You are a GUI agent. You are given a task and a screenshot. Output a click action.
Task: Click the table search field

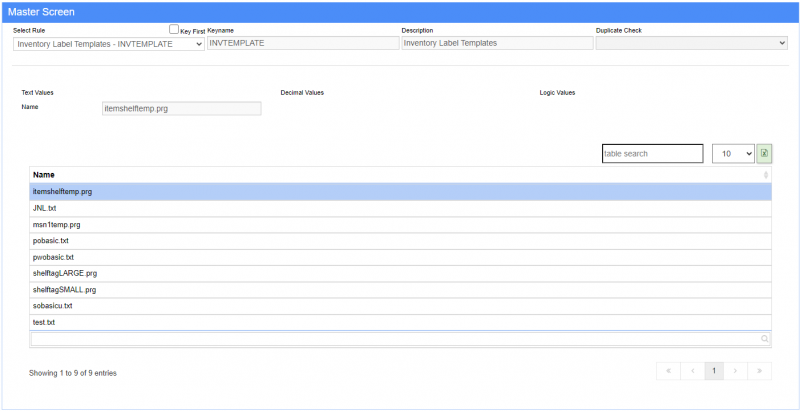[652, 154]
